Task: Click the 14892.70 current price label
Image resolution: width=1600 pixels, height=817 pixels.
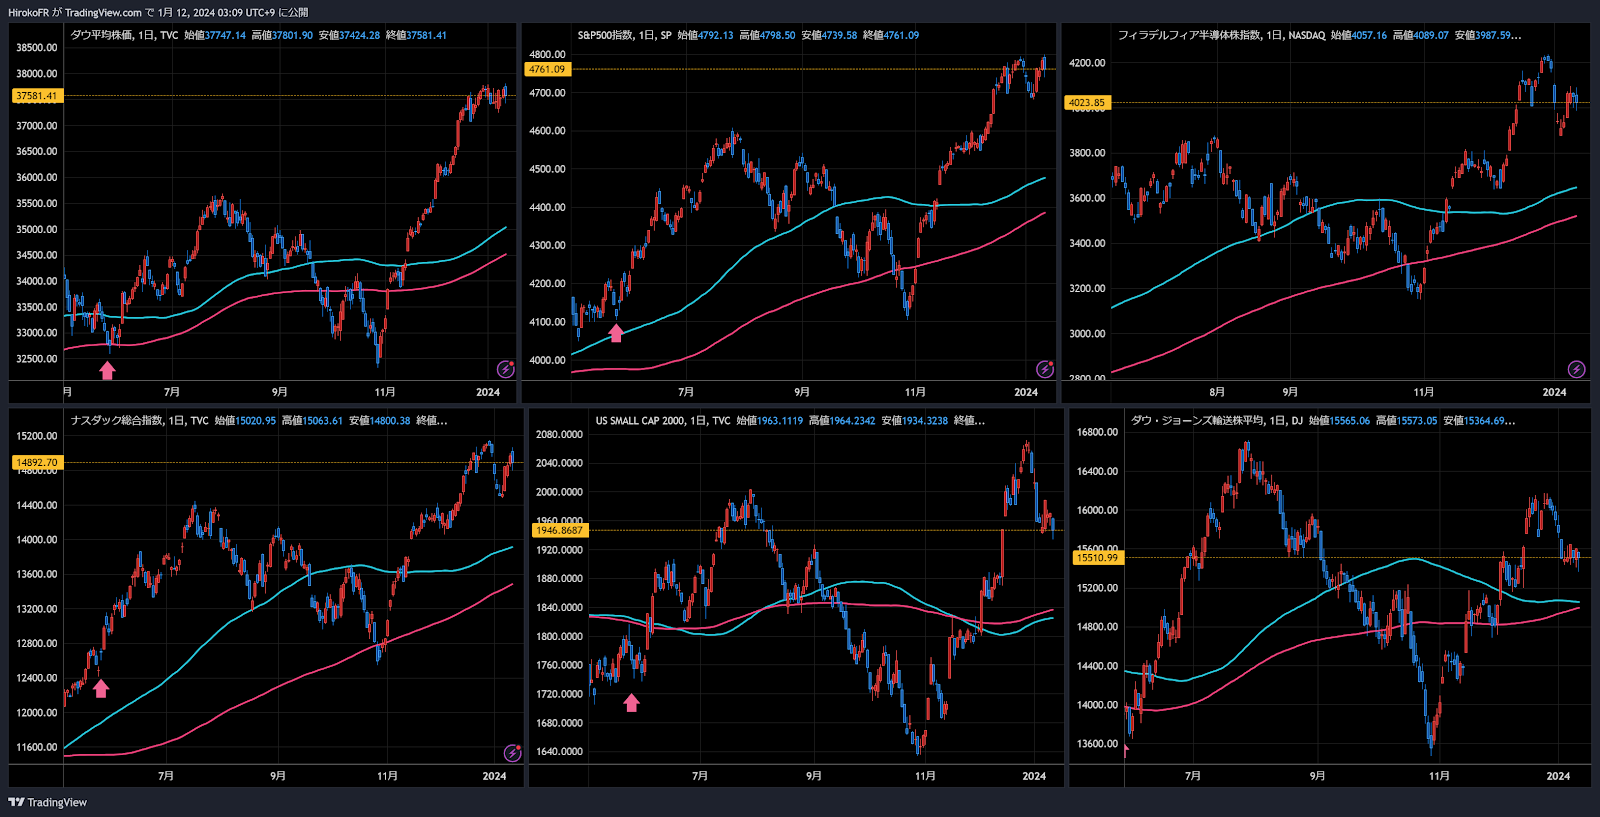Action: point(37,463)
